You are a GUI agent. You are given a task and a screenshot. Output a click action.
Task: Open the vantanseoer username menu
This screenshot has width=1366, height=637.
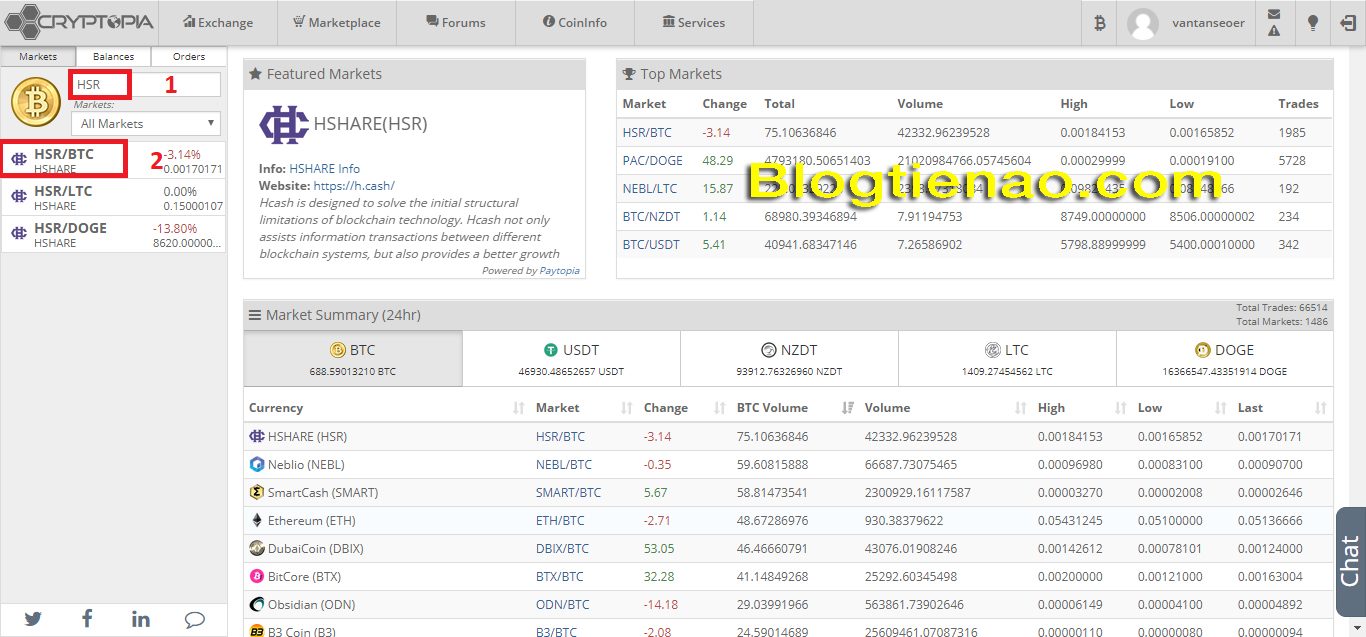1208,23
